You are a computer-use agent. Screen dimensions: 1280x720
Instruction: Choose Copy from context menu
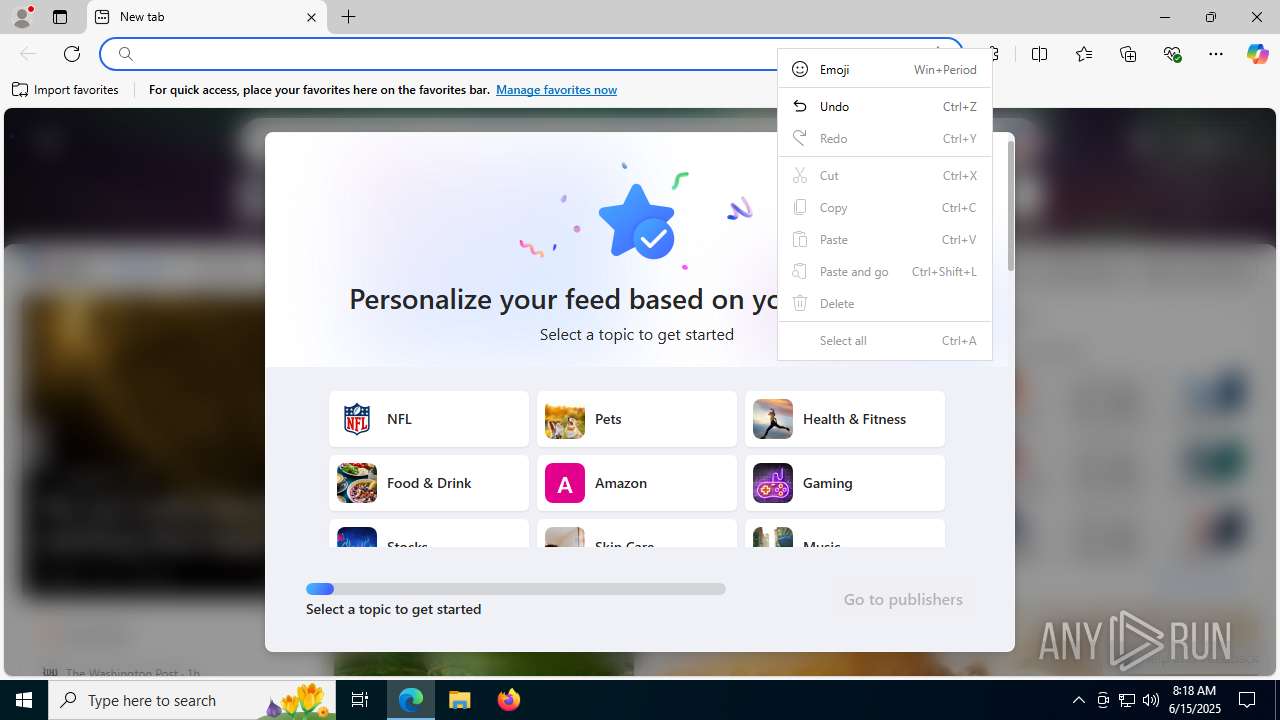(x=885, y=207)
